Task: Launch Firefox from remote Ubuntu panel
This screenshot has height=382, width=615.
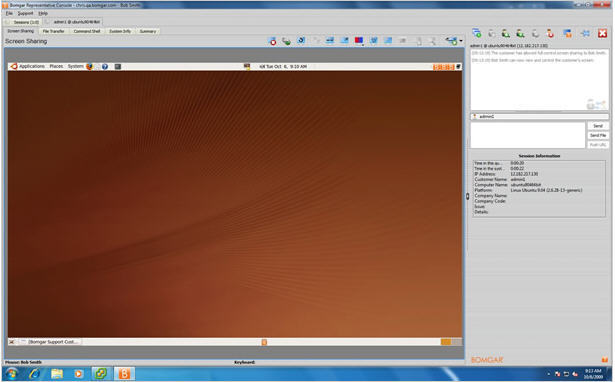Action: coord(89,67)
